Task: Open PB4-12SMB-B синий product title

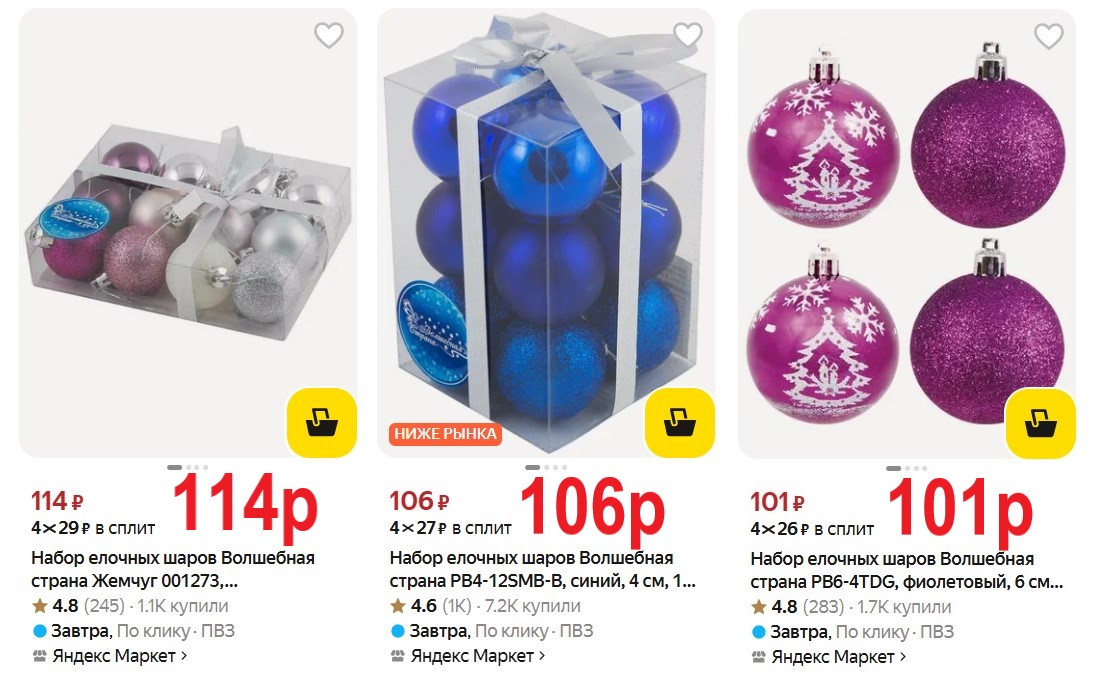Action: [542, 569]
